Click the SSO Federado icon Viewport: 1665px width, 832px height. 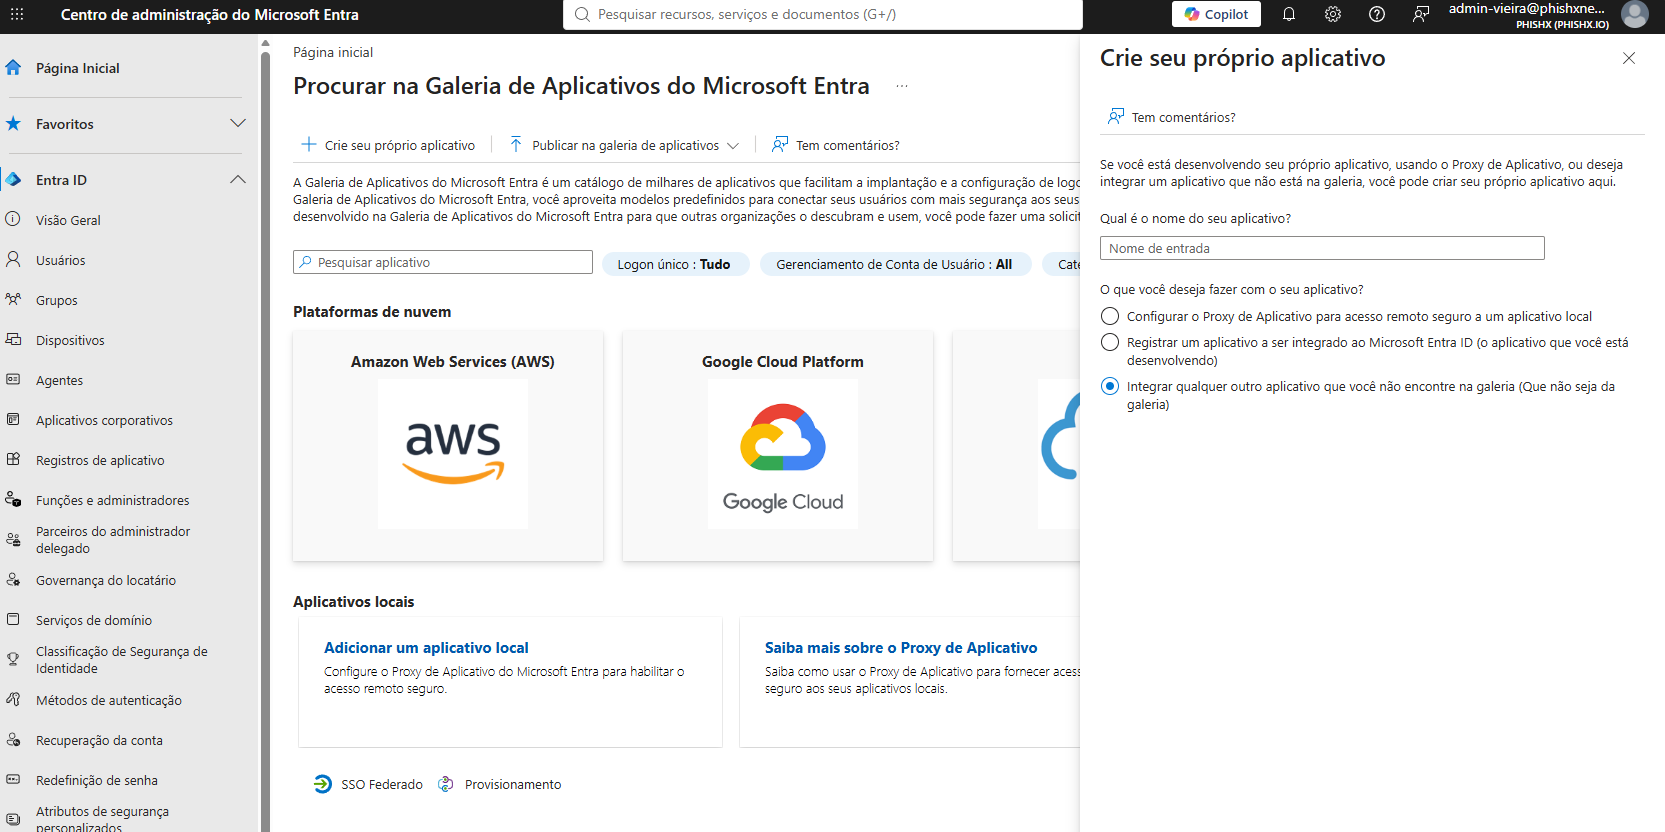pyautogui.click(x=322, y=784)
